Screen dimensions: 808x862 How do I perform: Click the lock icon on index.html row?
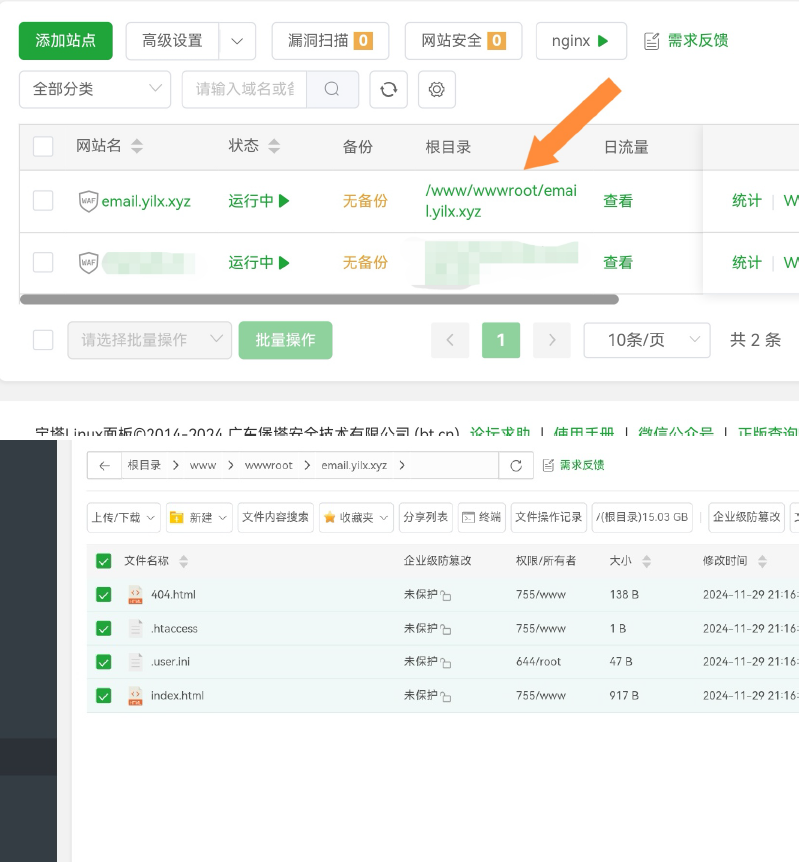[x=446, y=697]
